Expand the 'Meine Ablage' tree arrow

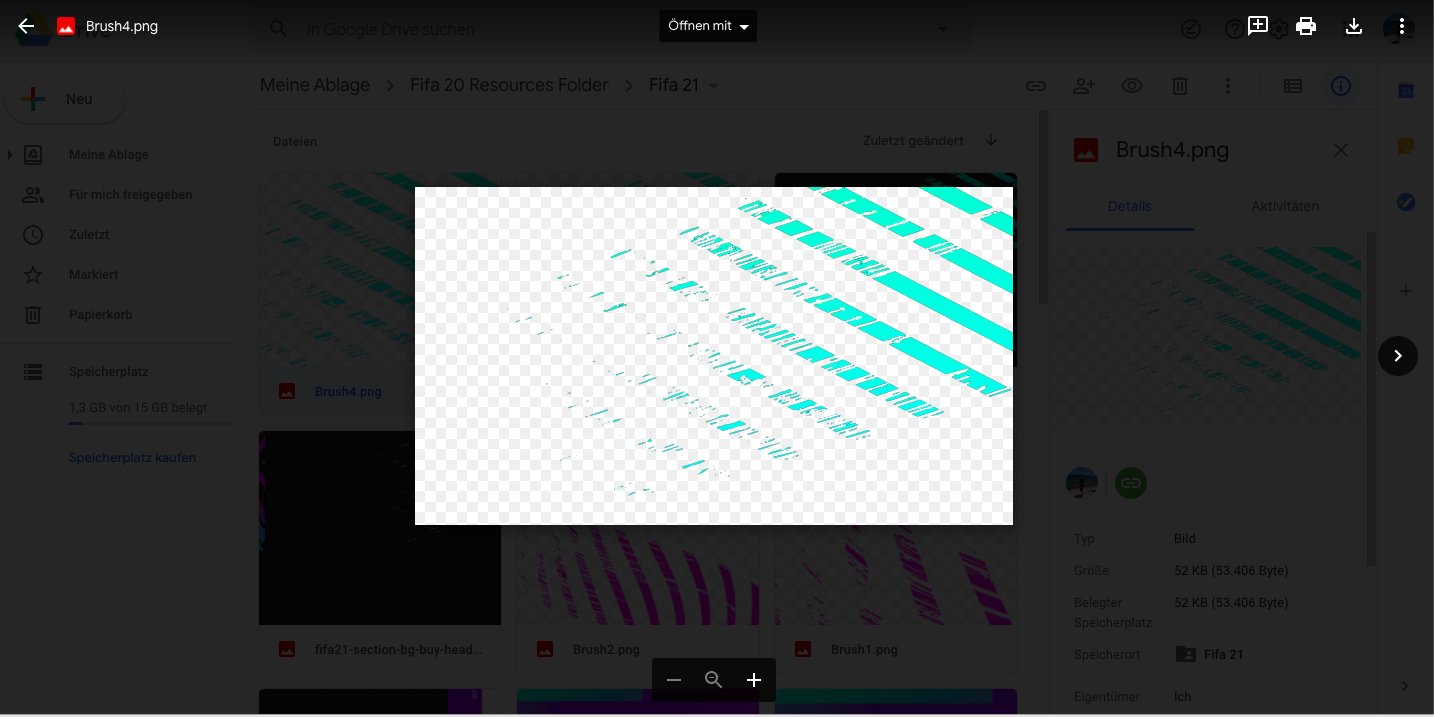point(10,155)
